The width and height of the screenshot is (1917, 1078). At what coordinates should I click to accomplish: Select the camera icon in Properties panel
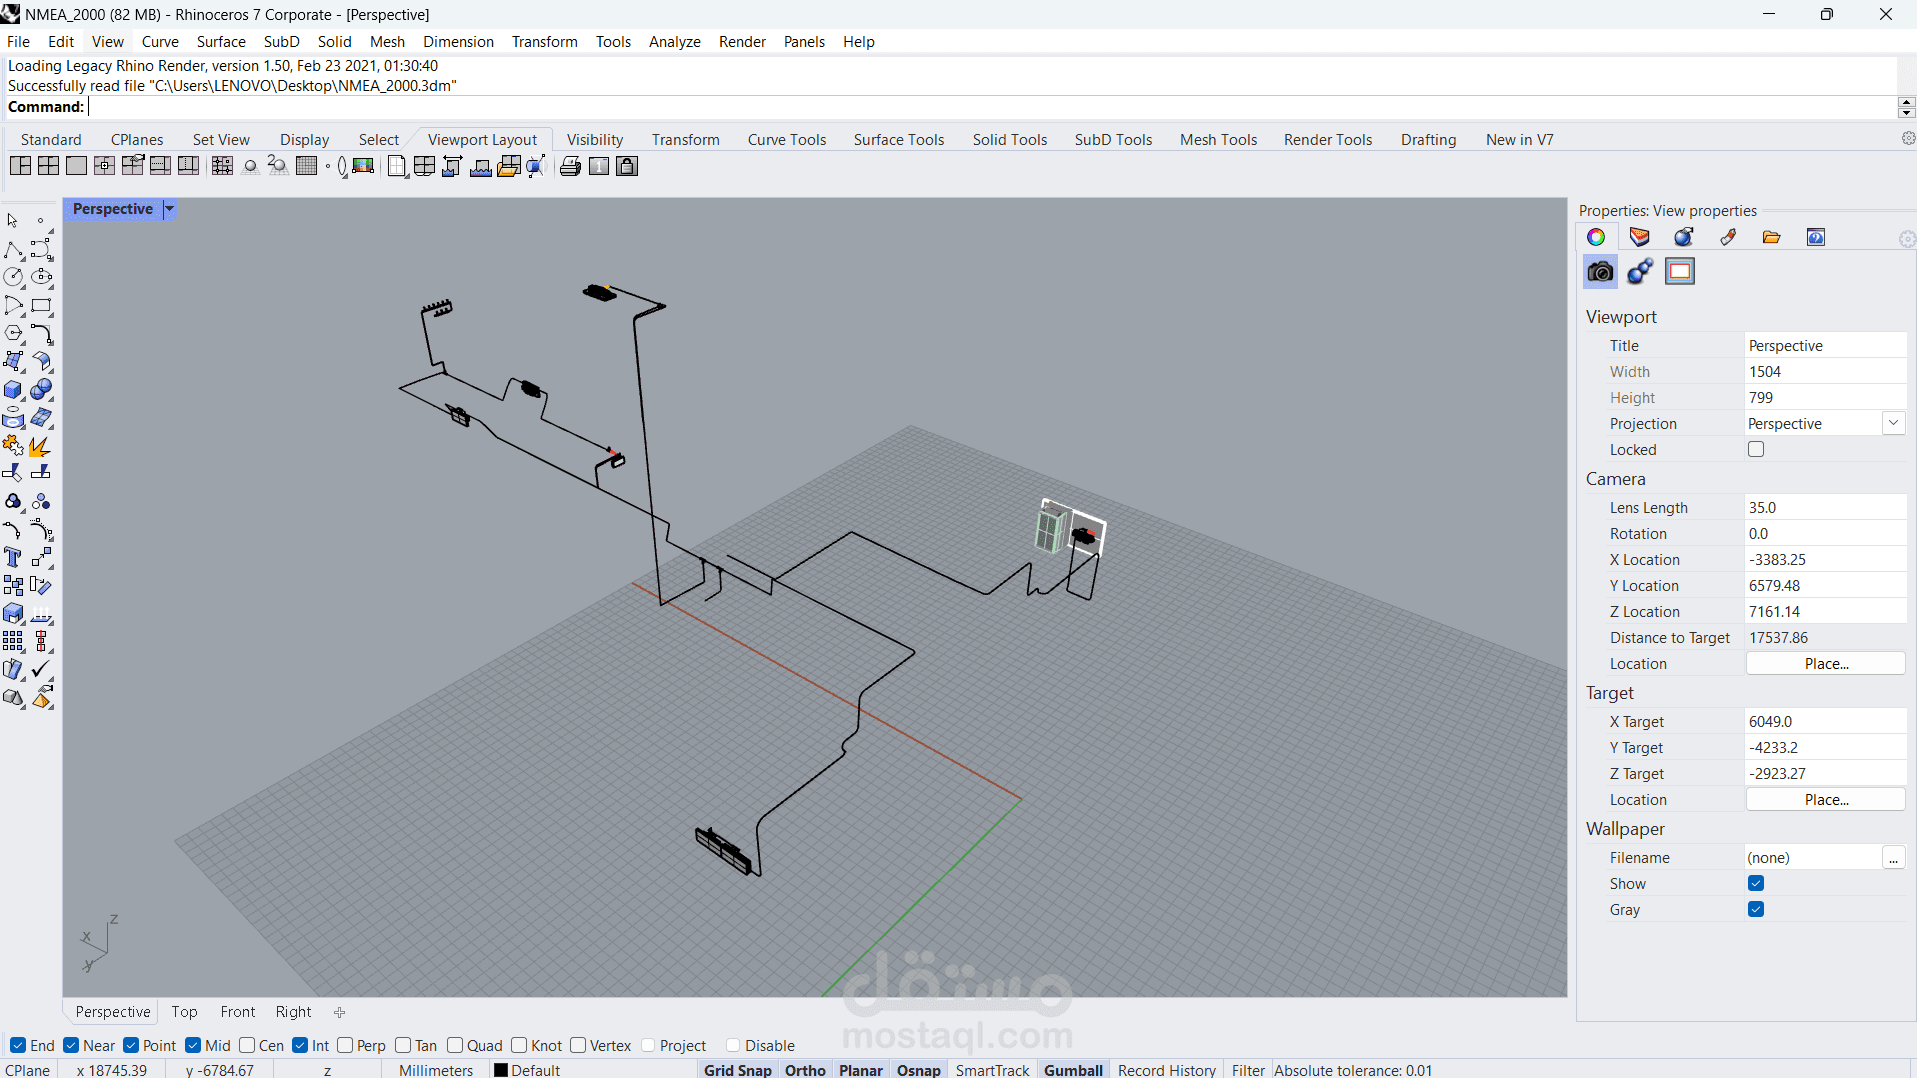click(1600, 271)
